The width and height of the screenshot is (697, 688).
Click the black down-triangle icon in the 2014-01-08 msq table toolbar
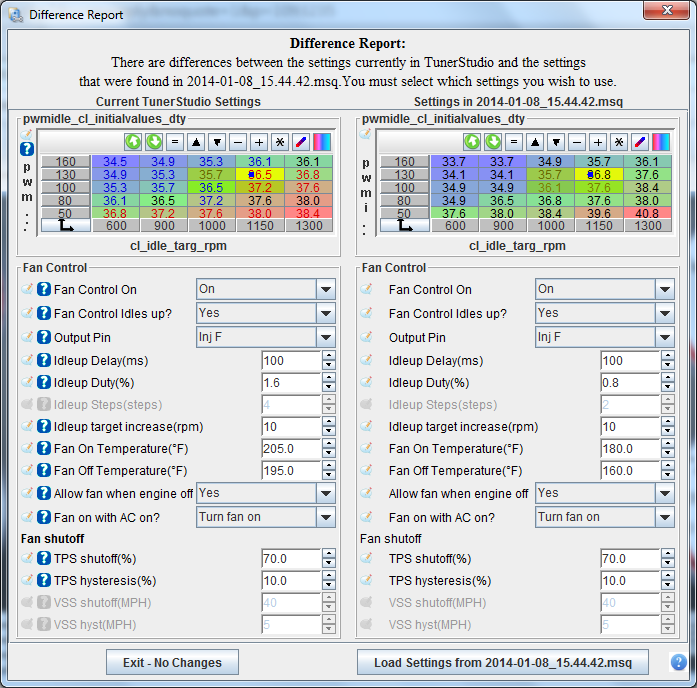coord(556,142)
